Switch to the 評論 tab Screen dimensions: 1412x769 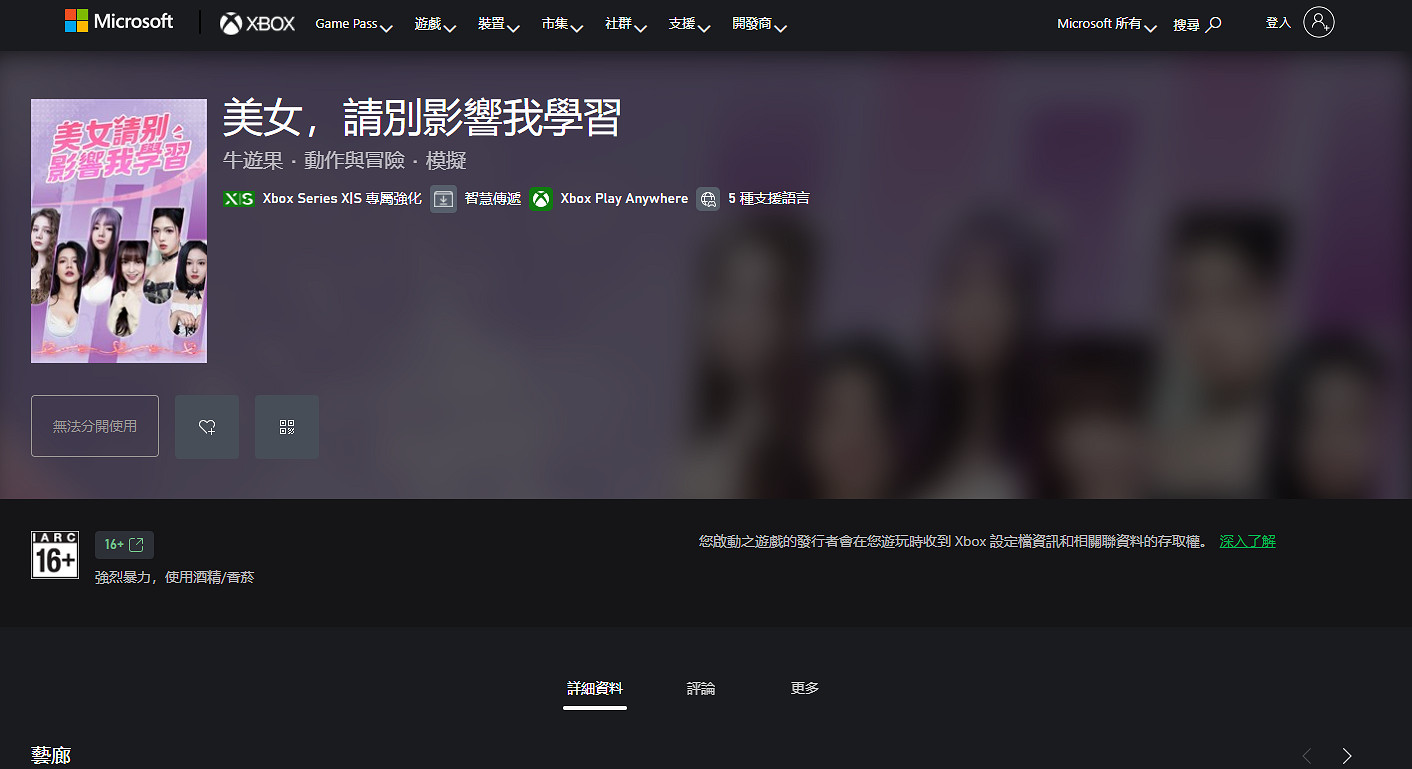[x=701, y=688]
